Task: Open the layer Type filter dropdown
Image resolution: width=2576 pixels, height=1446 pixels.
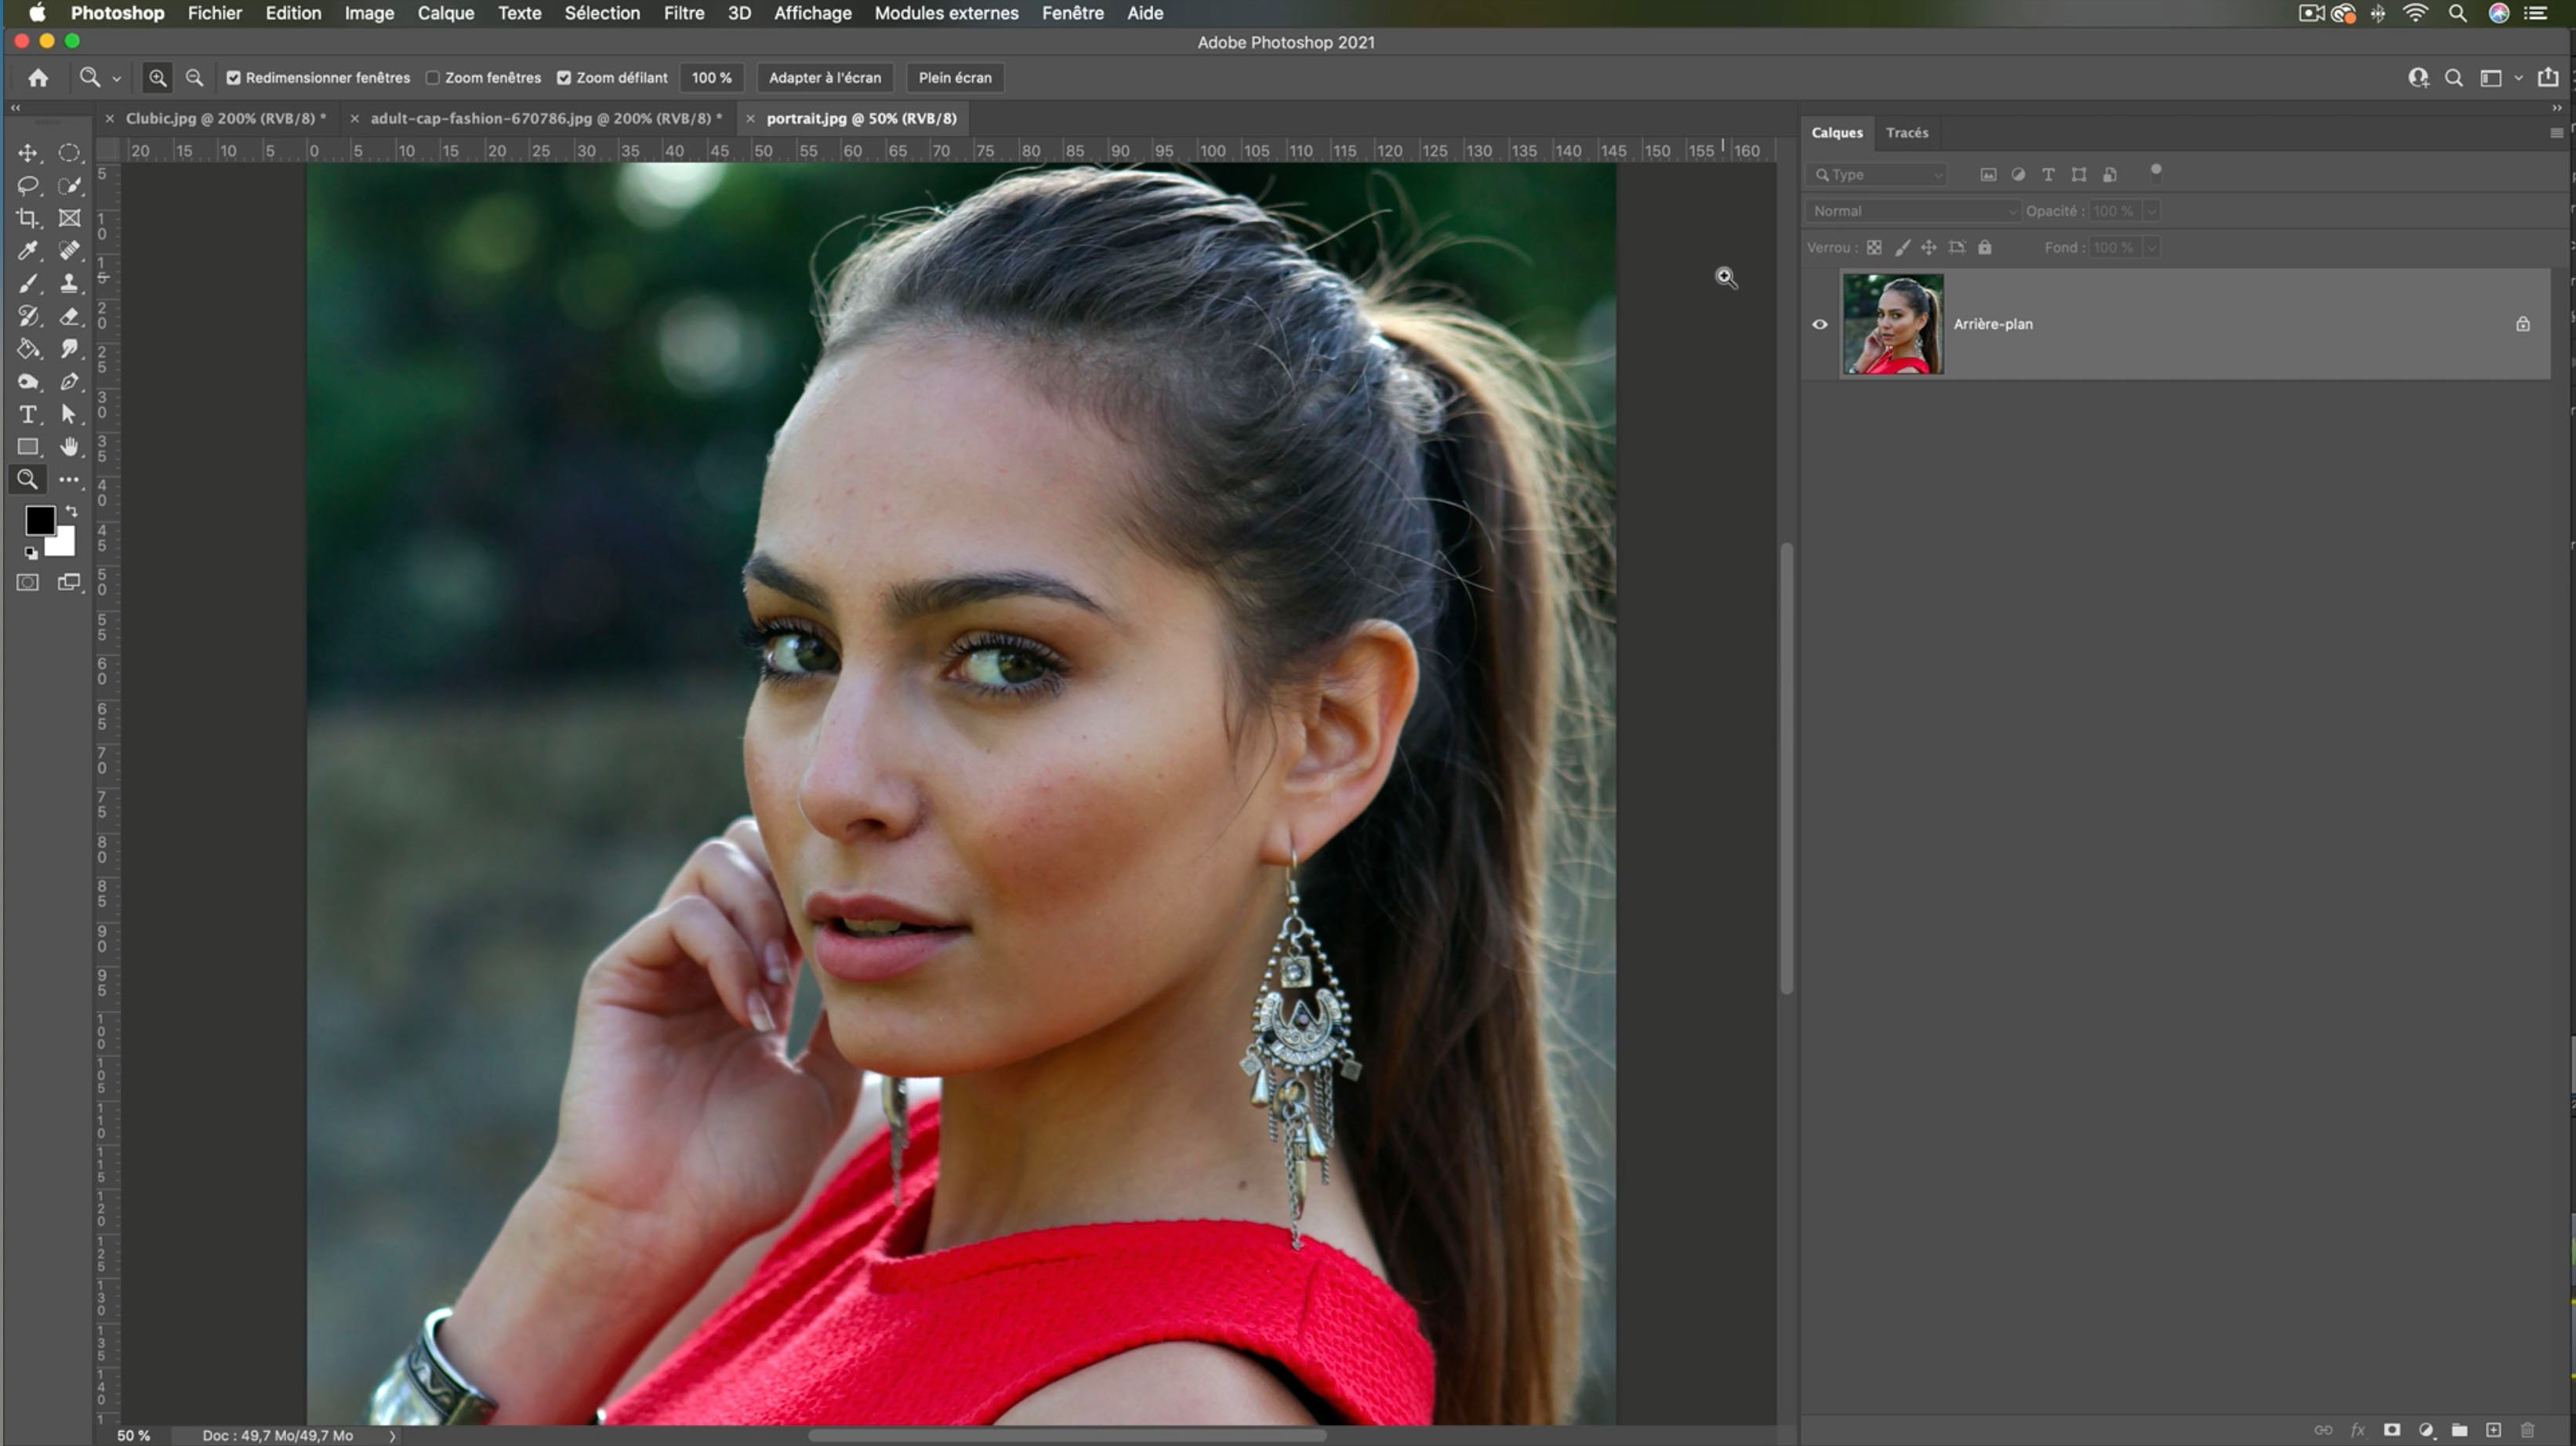Action: [x=1878, y=175]
